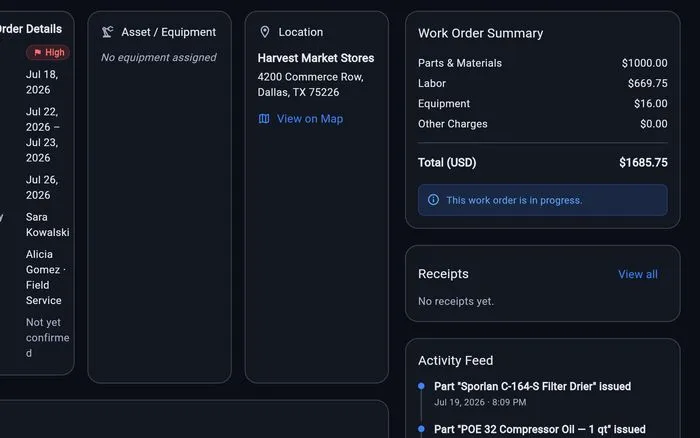Click the Activity Feed heading
Image resolution: width=700 pixels, height=438 pixels.
click(x=455, y=360)
